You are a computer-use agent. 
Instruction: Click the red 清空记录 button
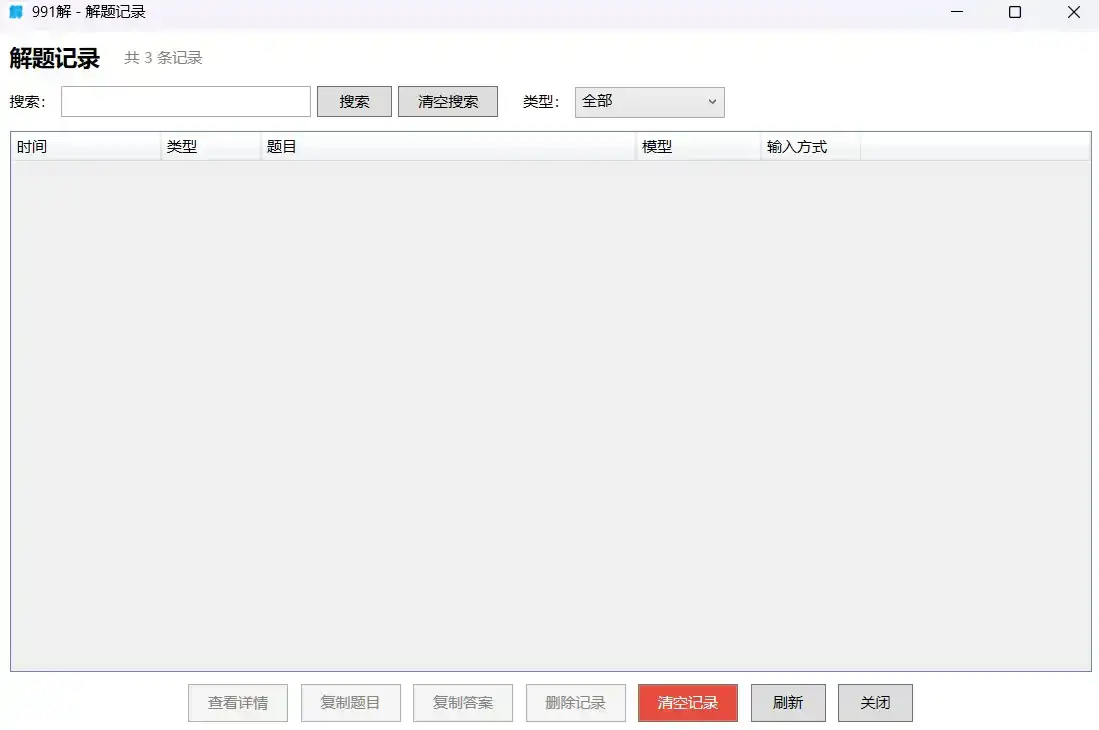tap(687, 702)
